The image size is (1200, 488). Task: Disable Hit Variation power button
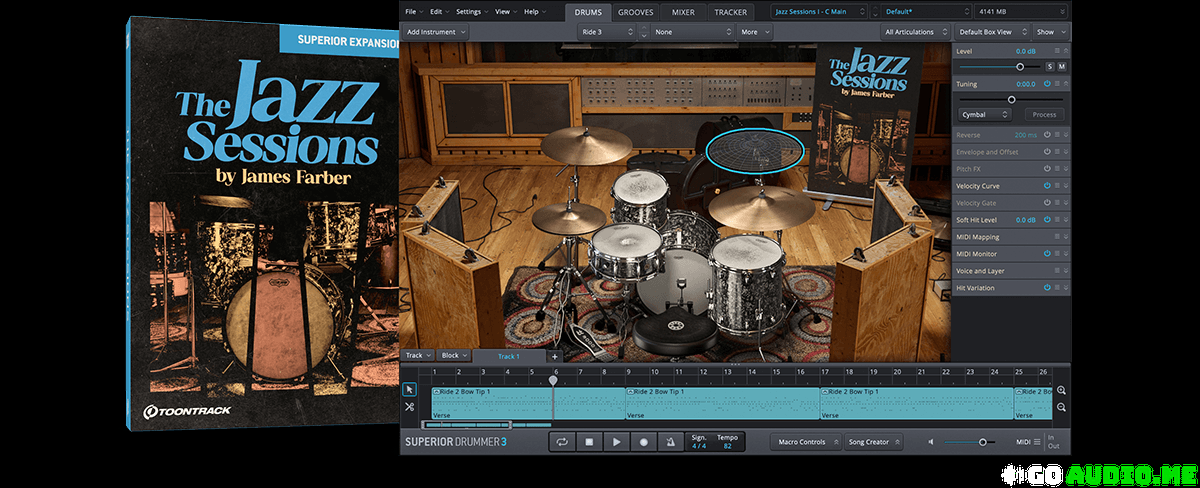pos(1047,288)
